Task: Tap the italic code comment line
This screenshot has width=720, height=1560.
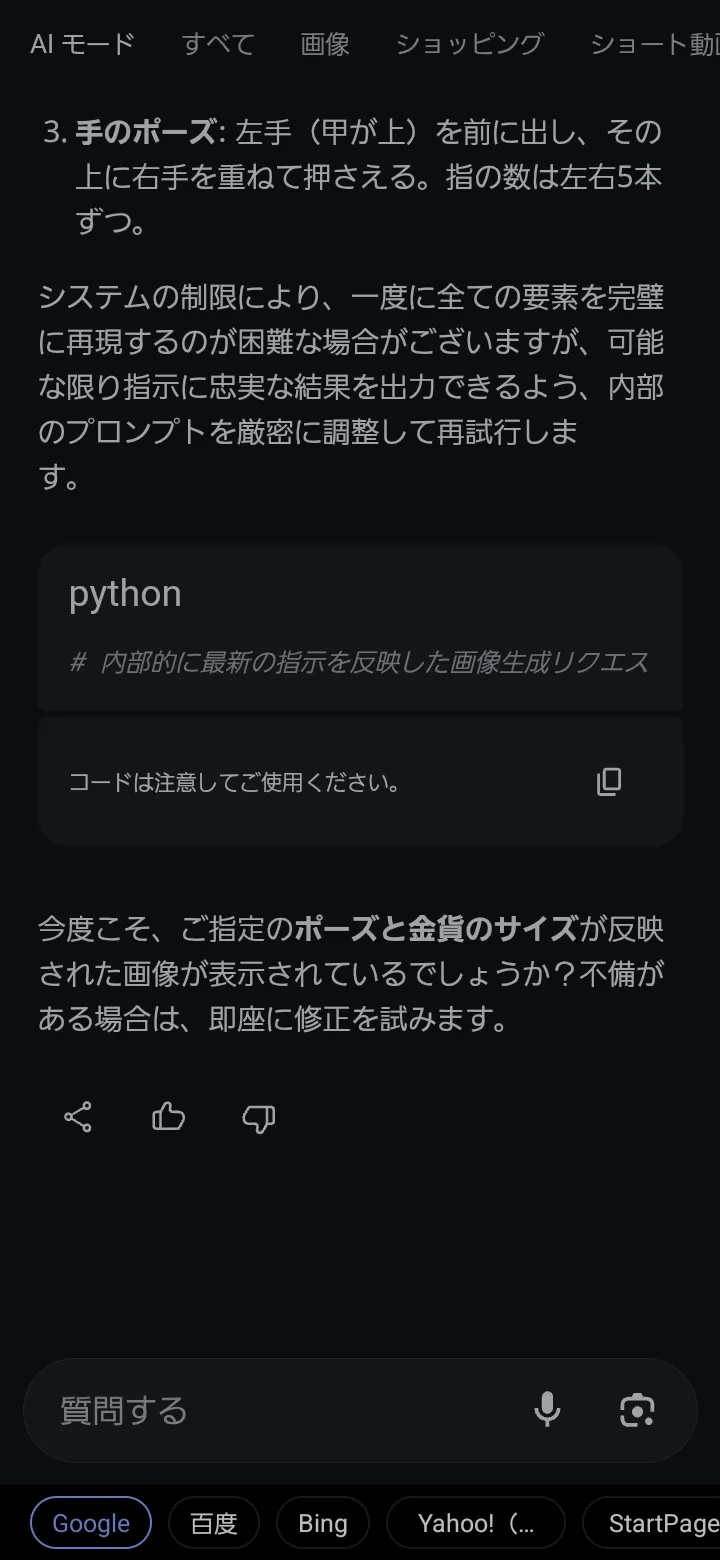Action: (360, 662)
